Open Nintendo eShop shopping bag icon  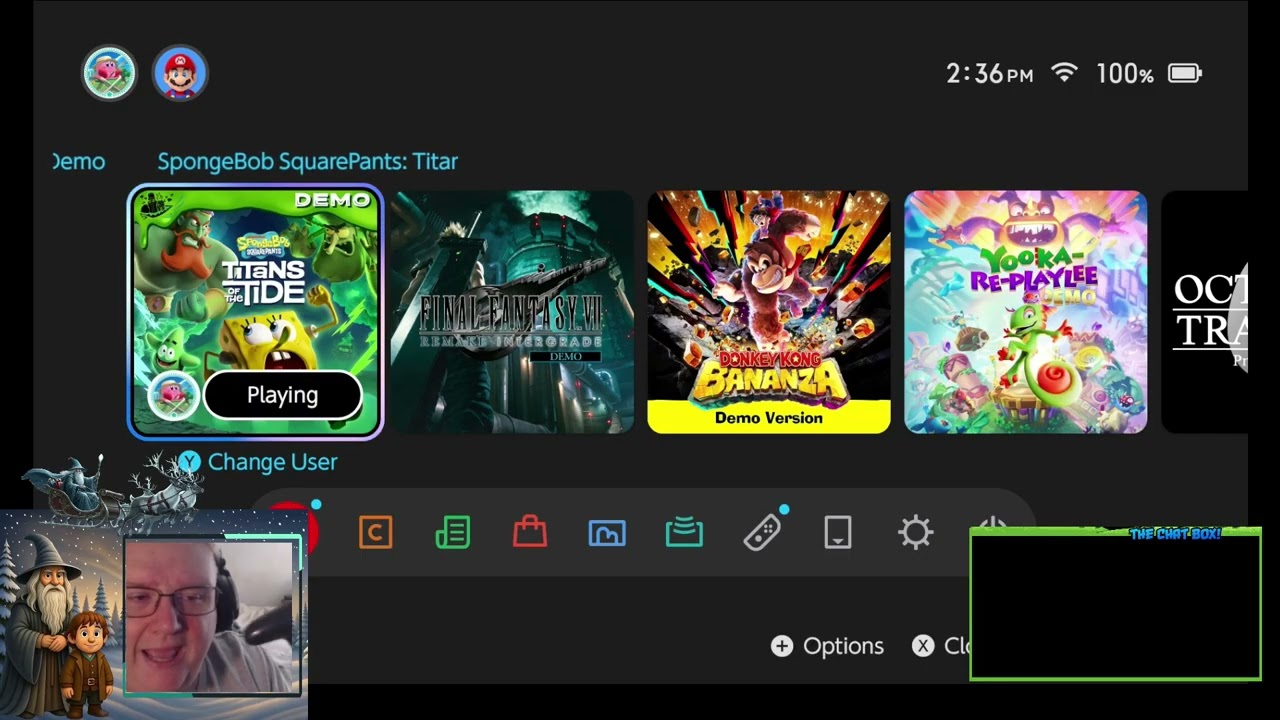tap(530, 531)
